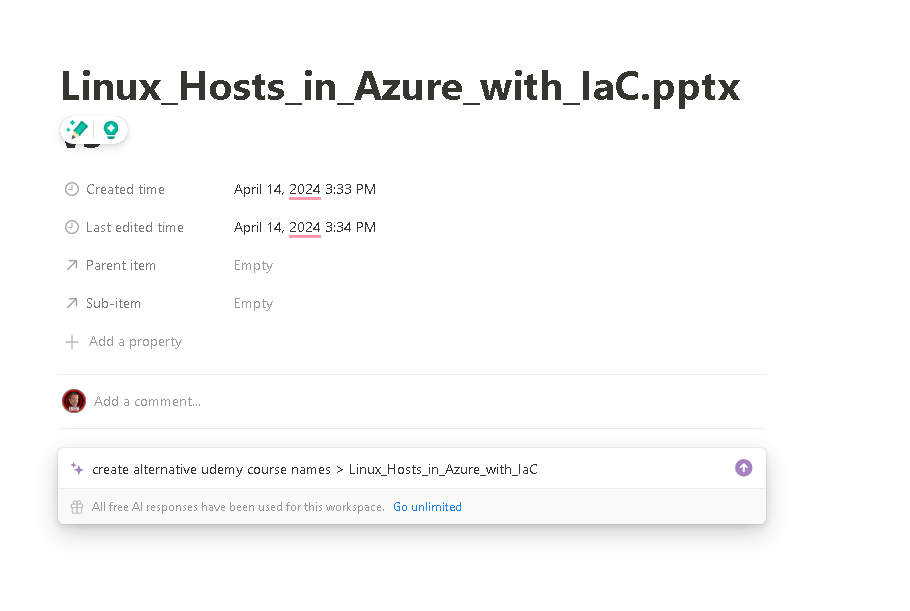Click the magic pencil AI writing icon
This screenshot has width=910, height=611.
pos(77,129)
